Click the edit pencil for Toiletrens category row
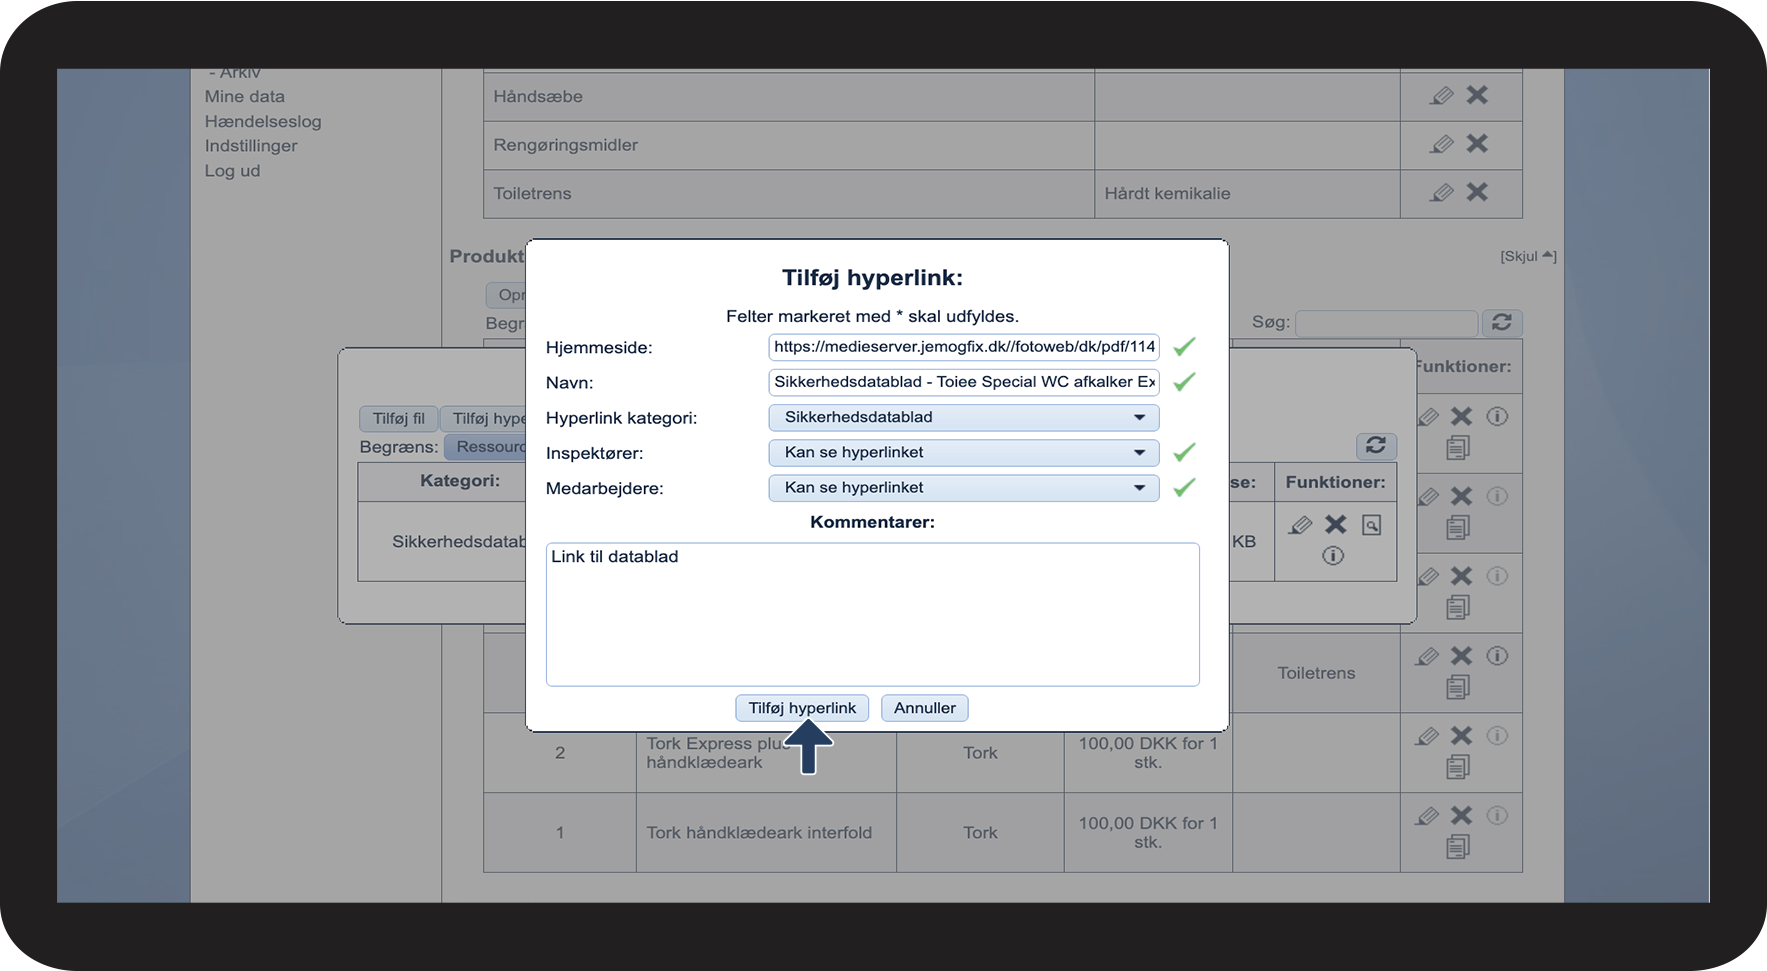This screenshot has height=971, width=1767. [x=1441, y=193]
